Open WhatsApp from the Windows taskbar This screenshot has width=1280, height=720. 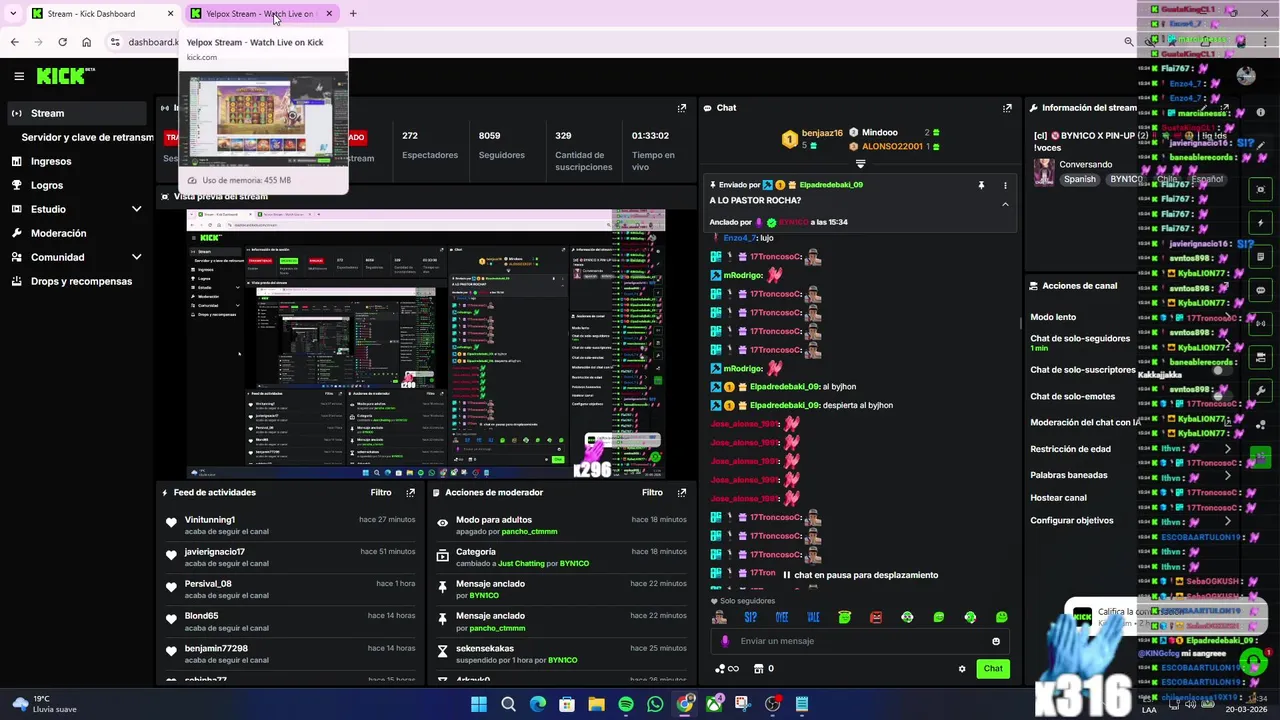(655, 704)
